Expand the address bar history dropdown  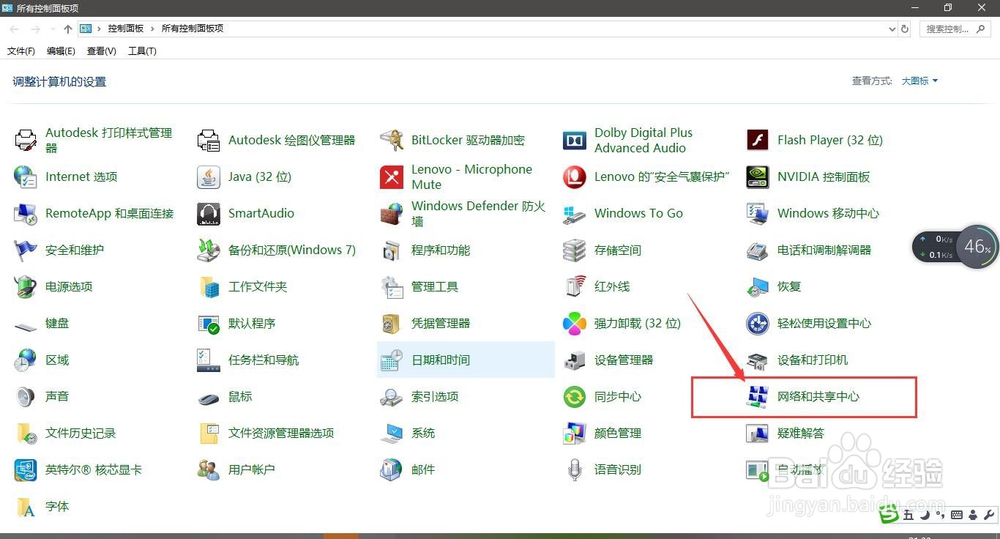click(892, 29)
